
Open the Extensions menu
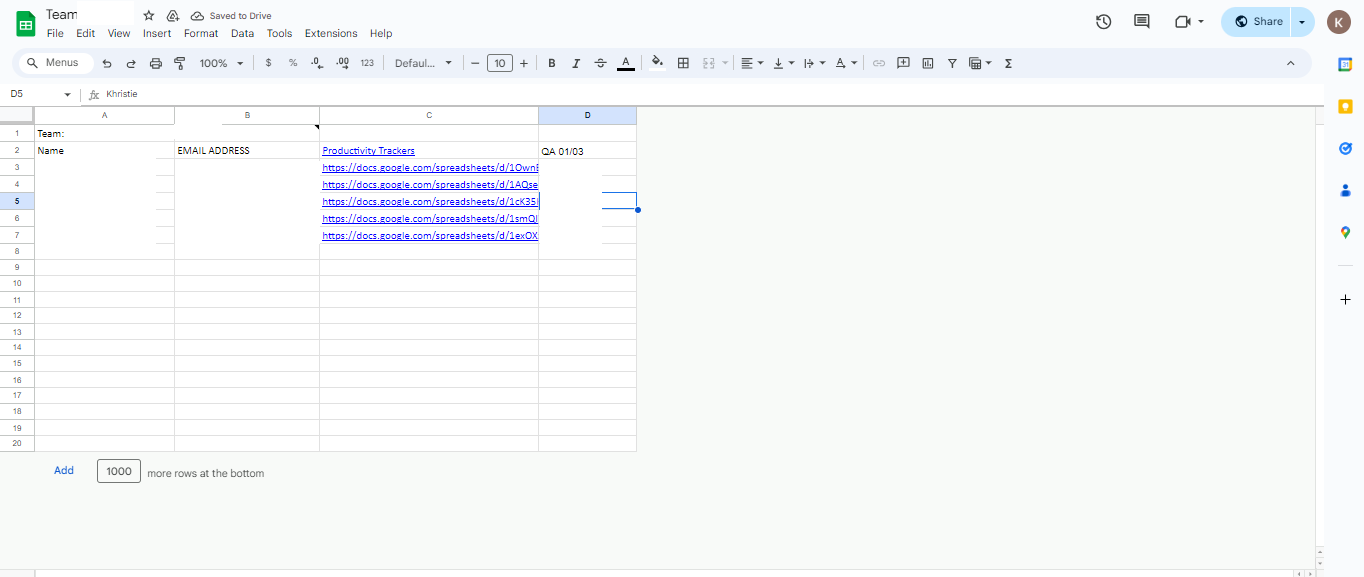pos(331,33)
